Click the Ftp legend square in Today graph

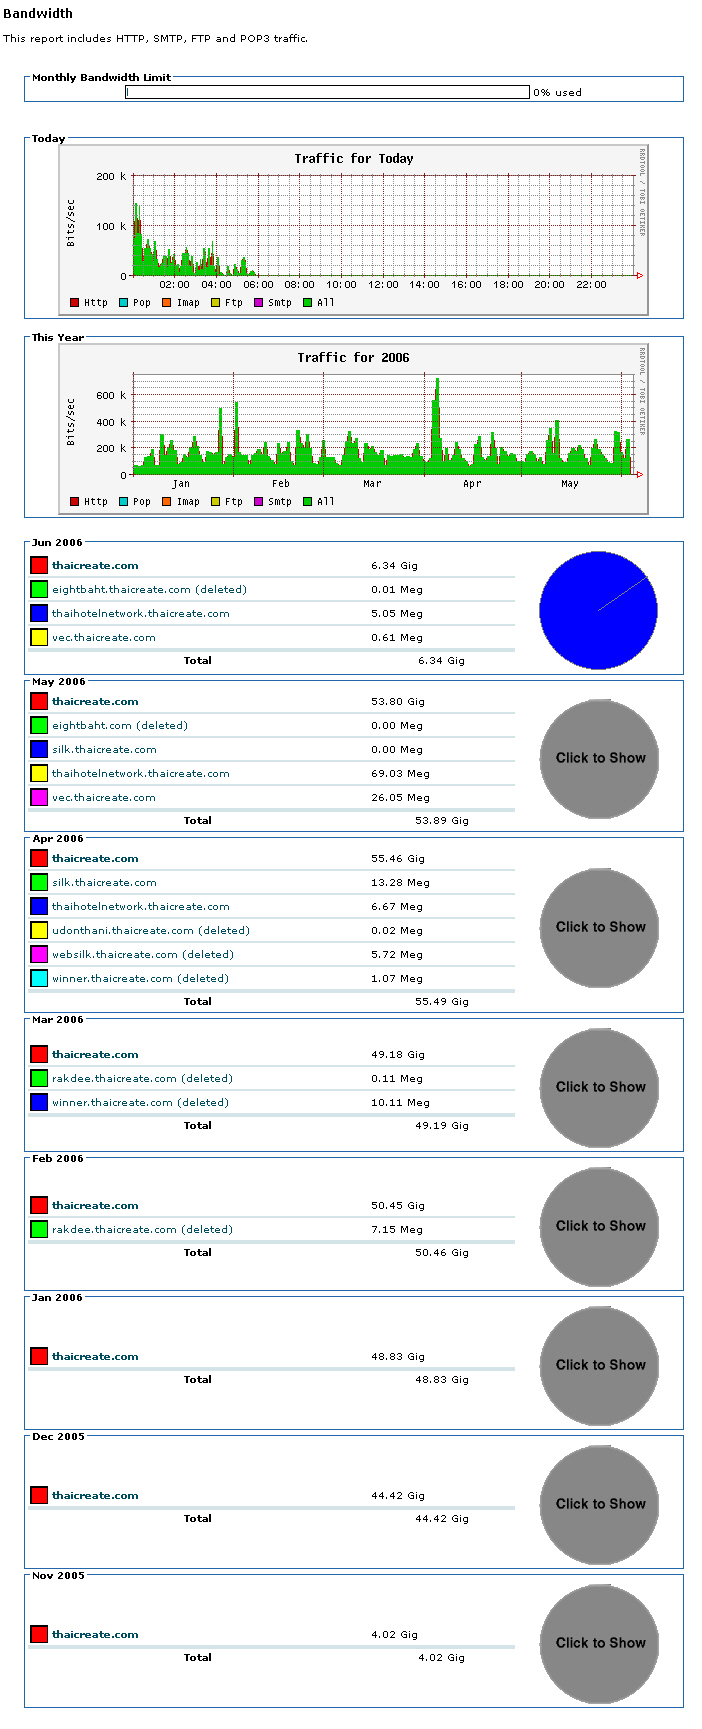215,302
